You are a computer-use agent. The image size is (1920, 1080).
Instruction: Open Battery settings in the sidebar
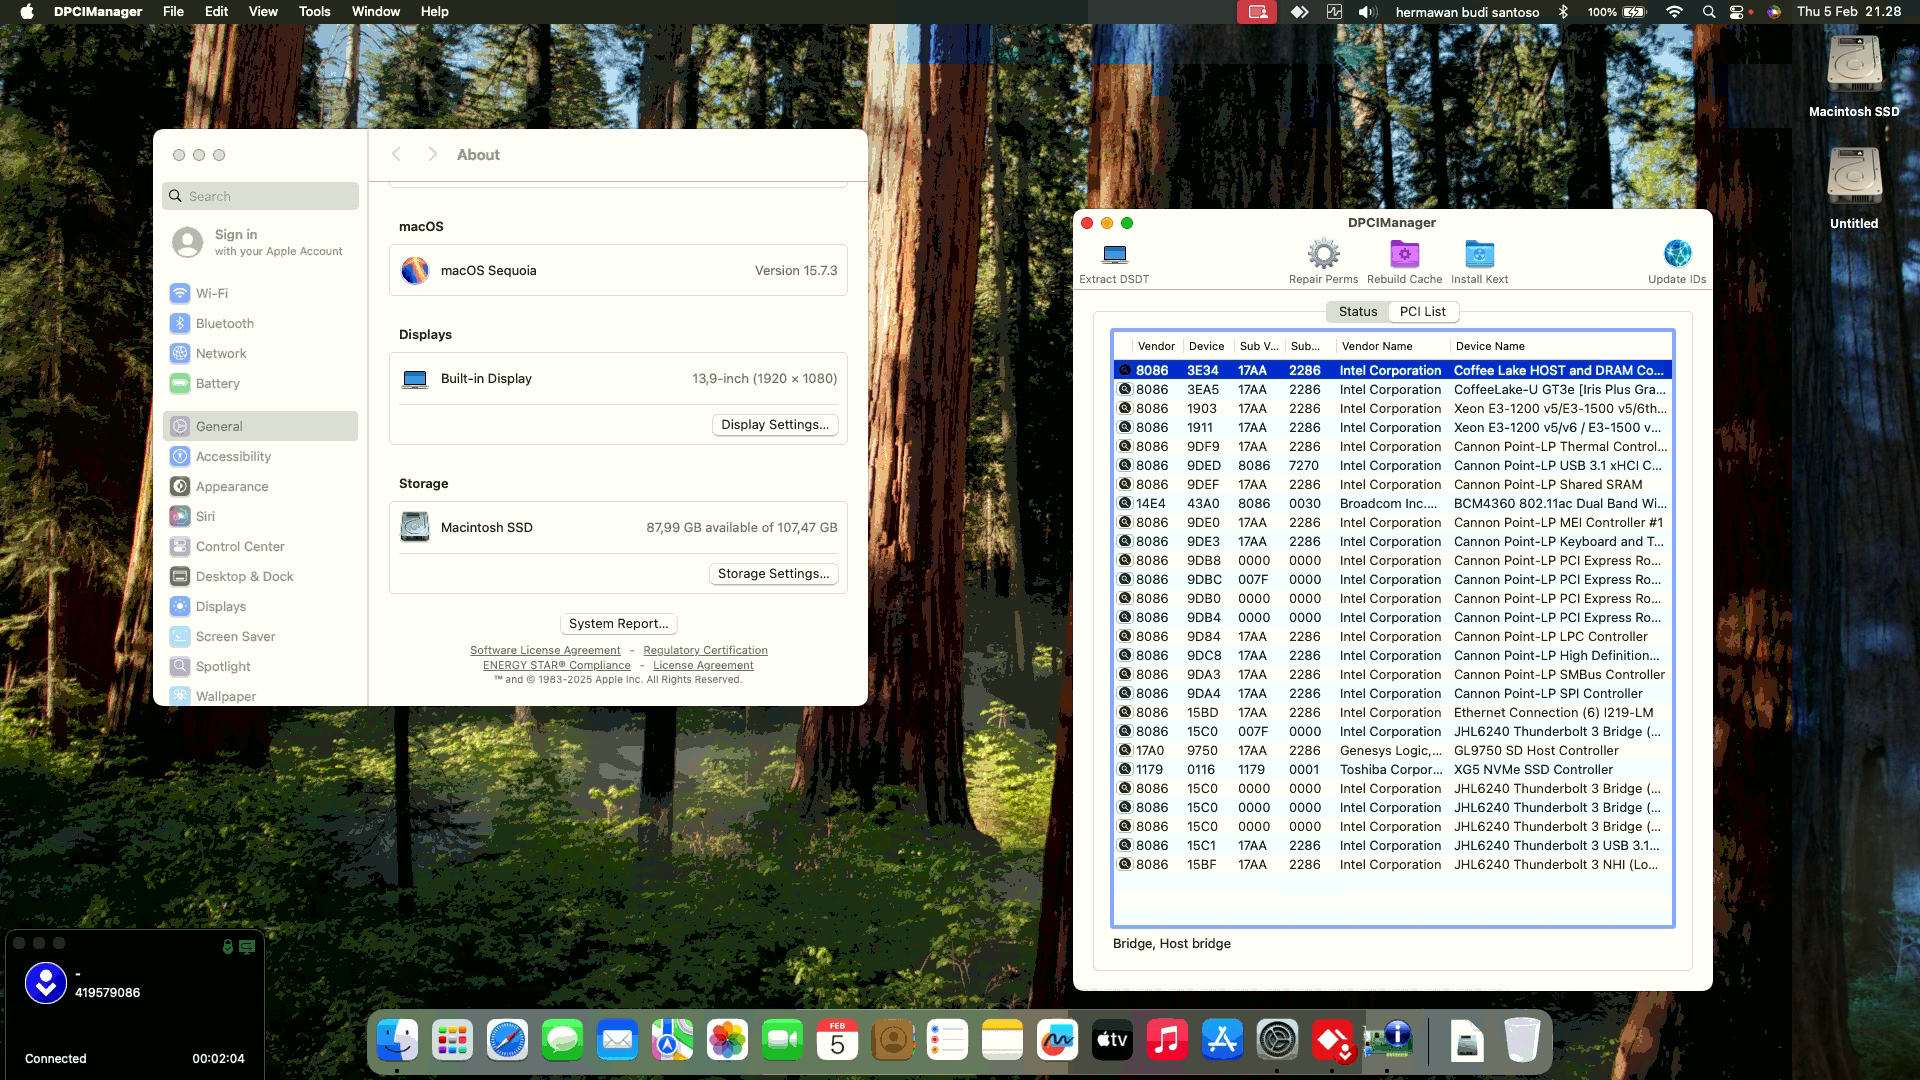point(260,384)
